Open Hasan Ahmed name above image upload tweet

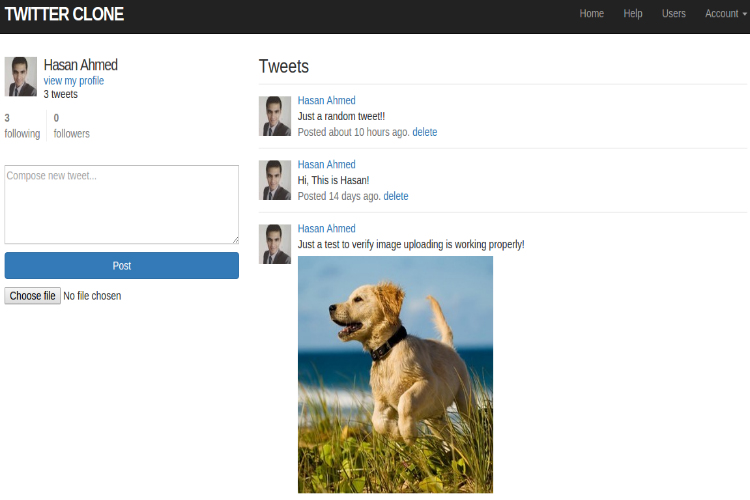pos(326,229)
